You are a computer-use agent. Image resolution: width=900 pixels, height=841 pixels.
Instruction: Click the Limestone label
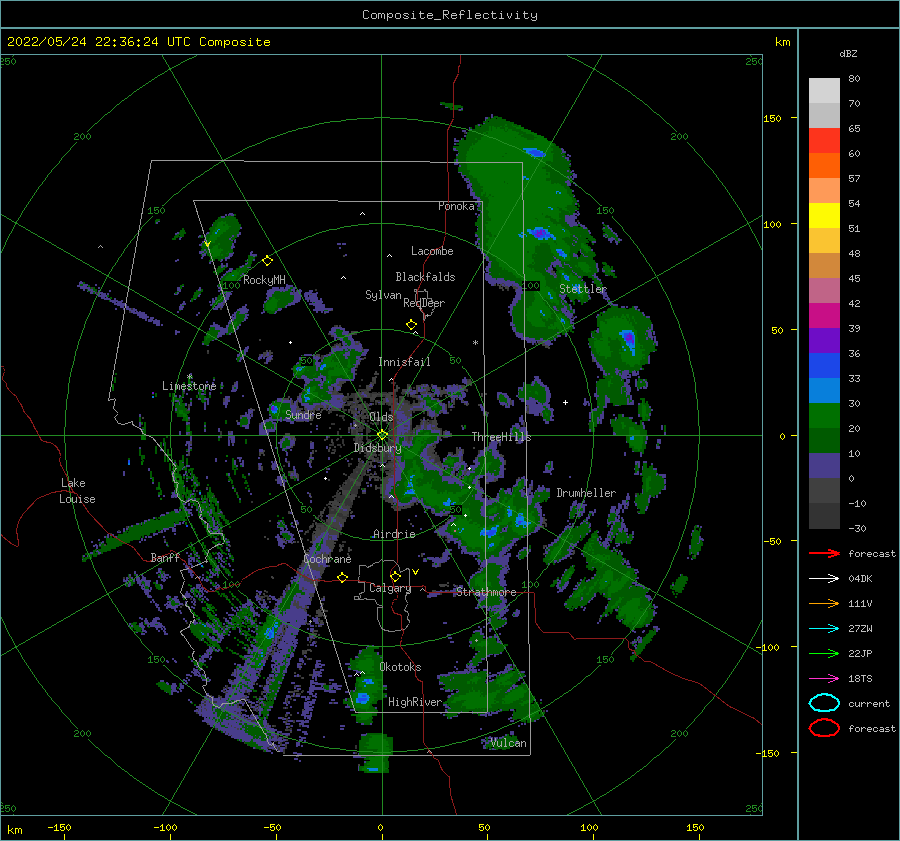[x=189, y=386]
